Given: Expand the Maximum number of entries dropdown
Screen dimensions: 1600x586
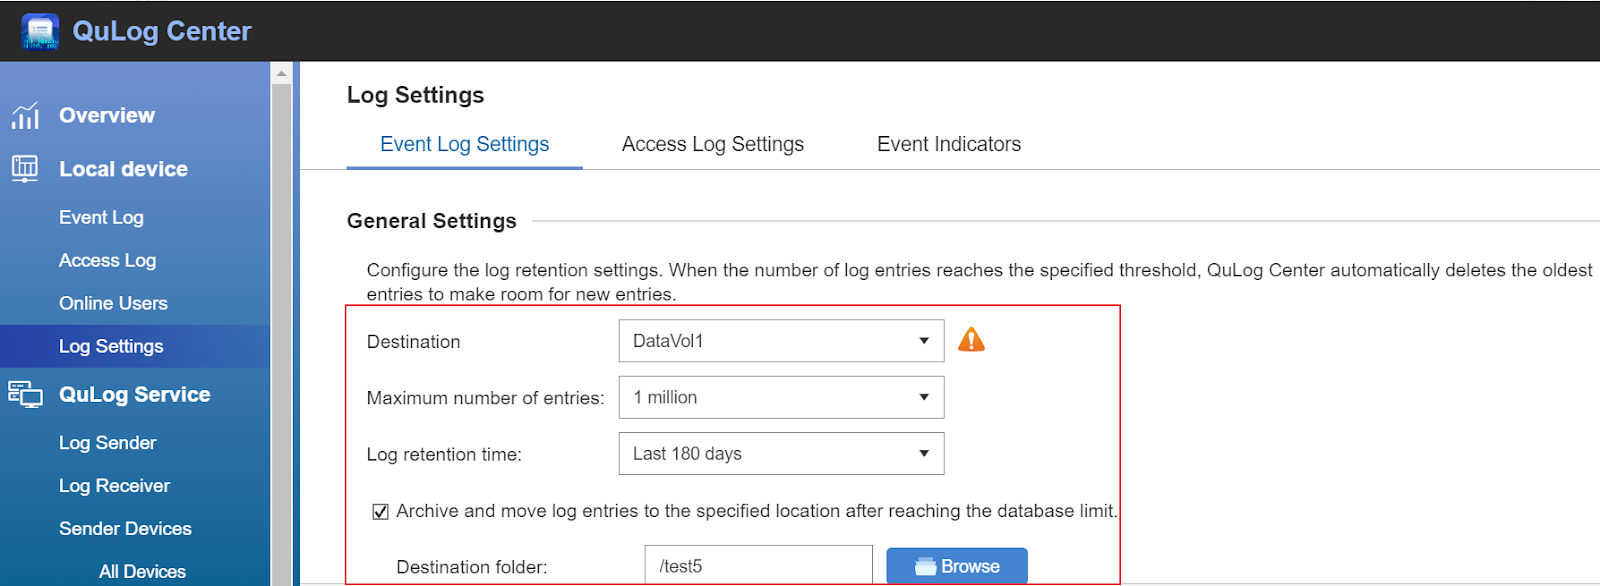Looking at the screenshot, I should click(x=781, y=398).
